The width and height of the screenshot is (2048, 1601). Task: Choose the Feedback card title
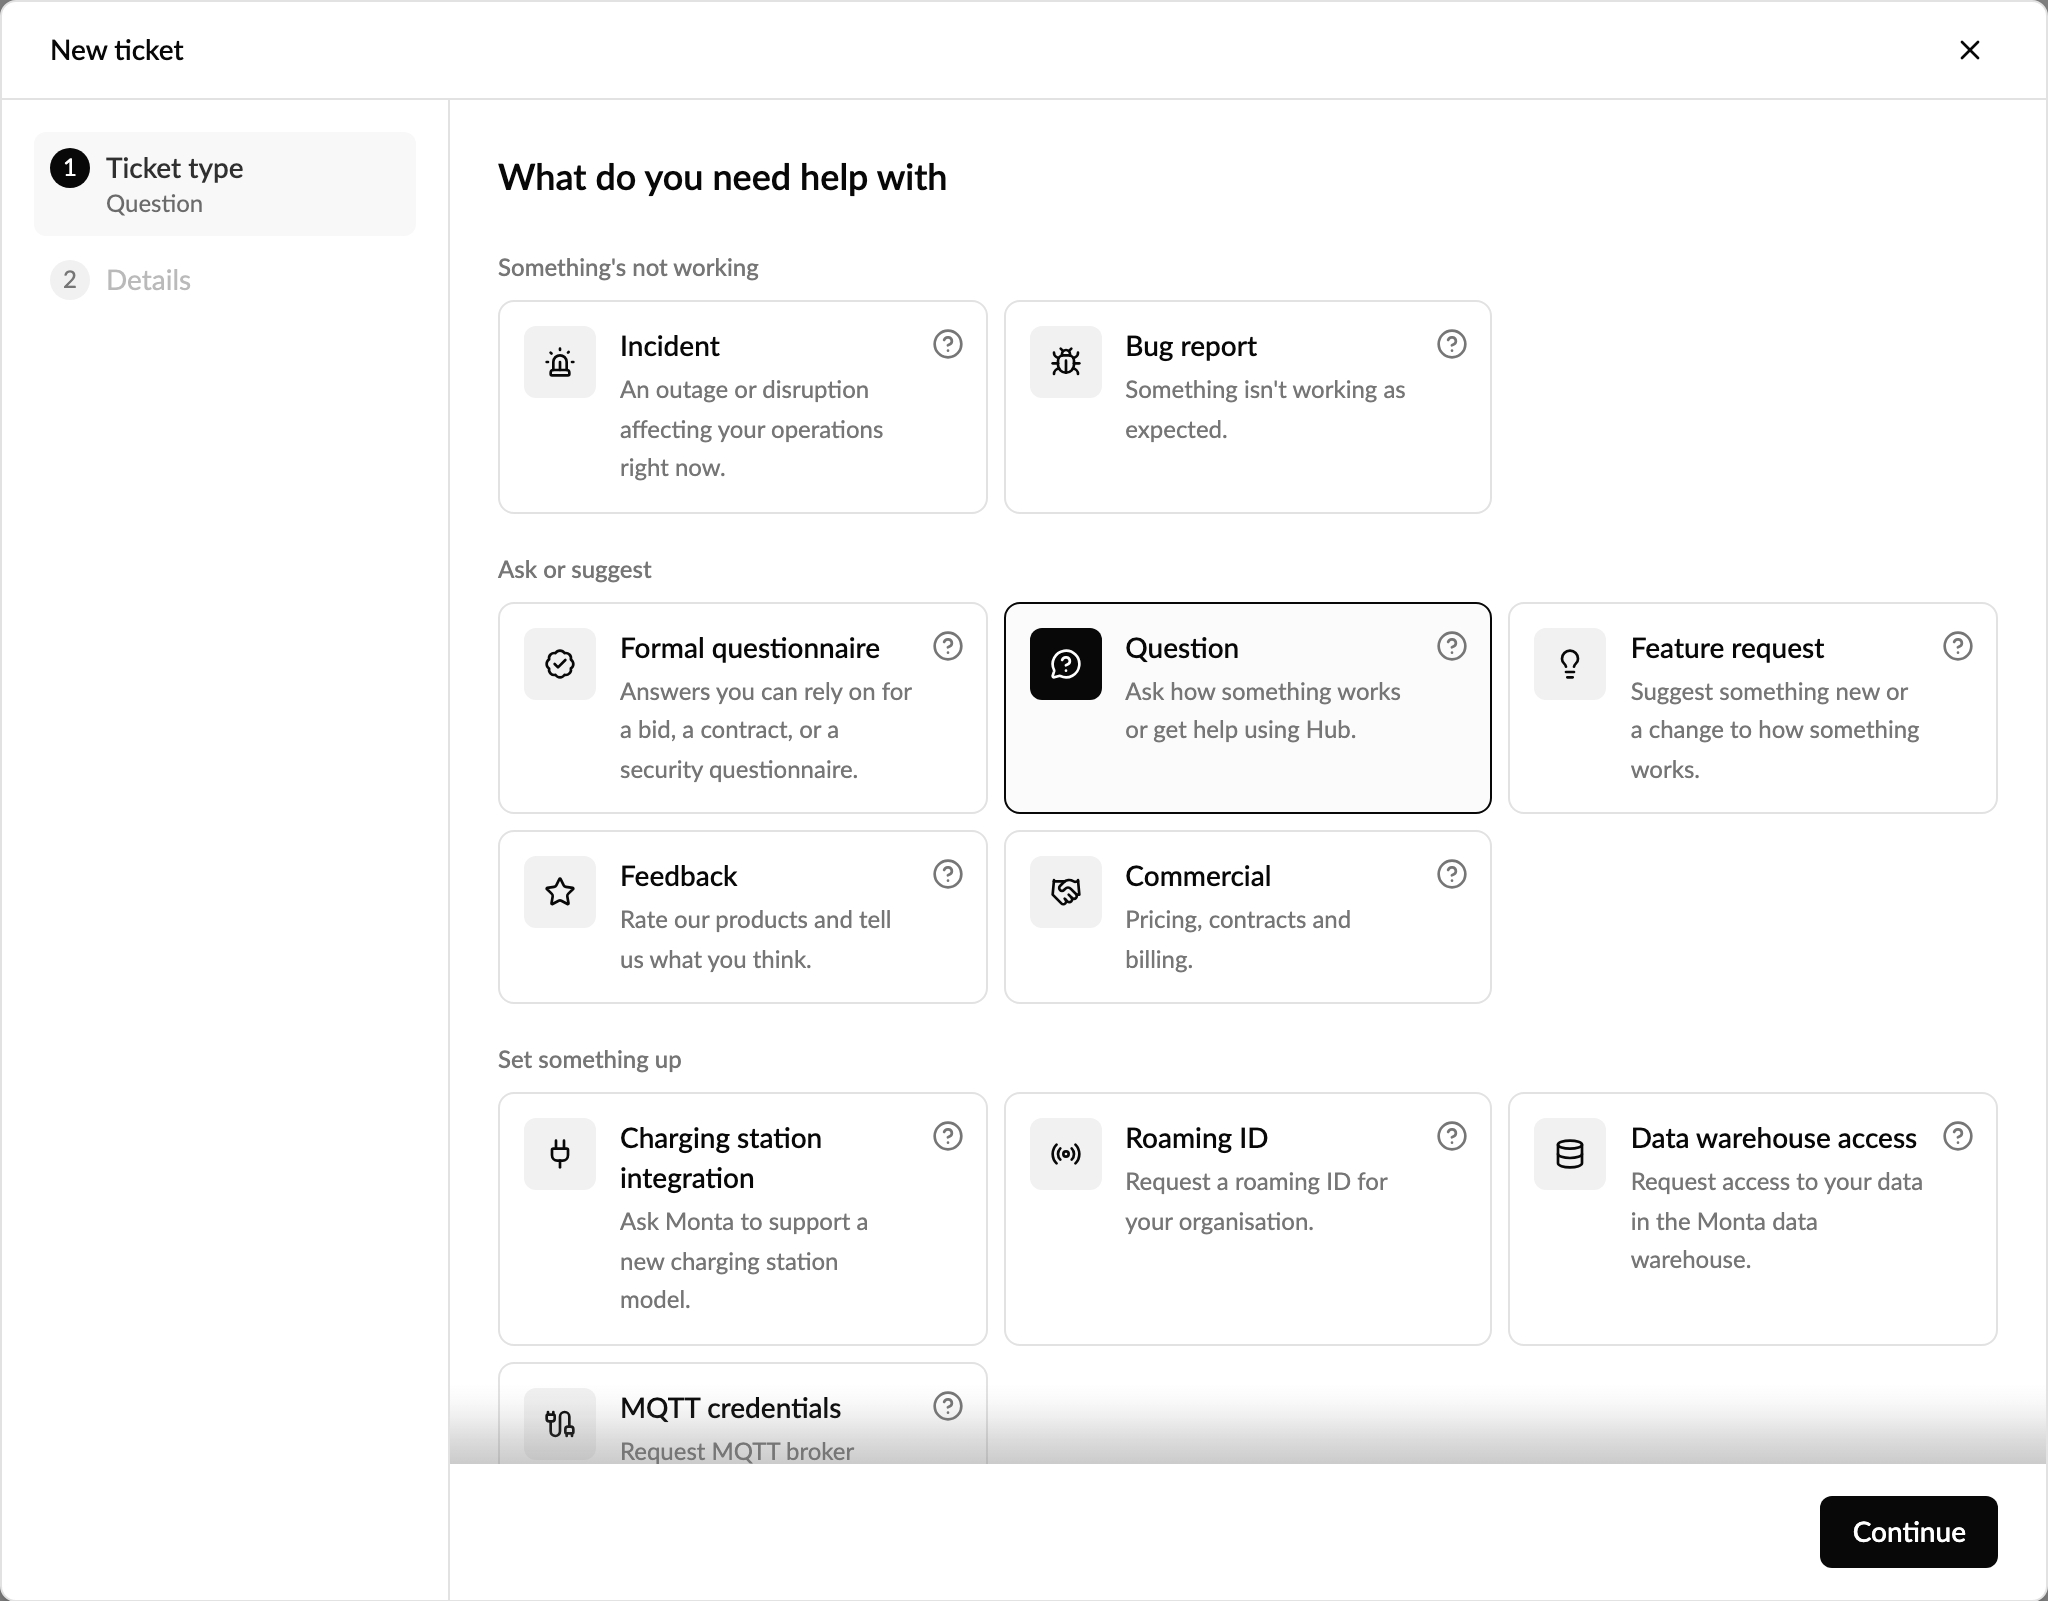[x=678, y=876]
